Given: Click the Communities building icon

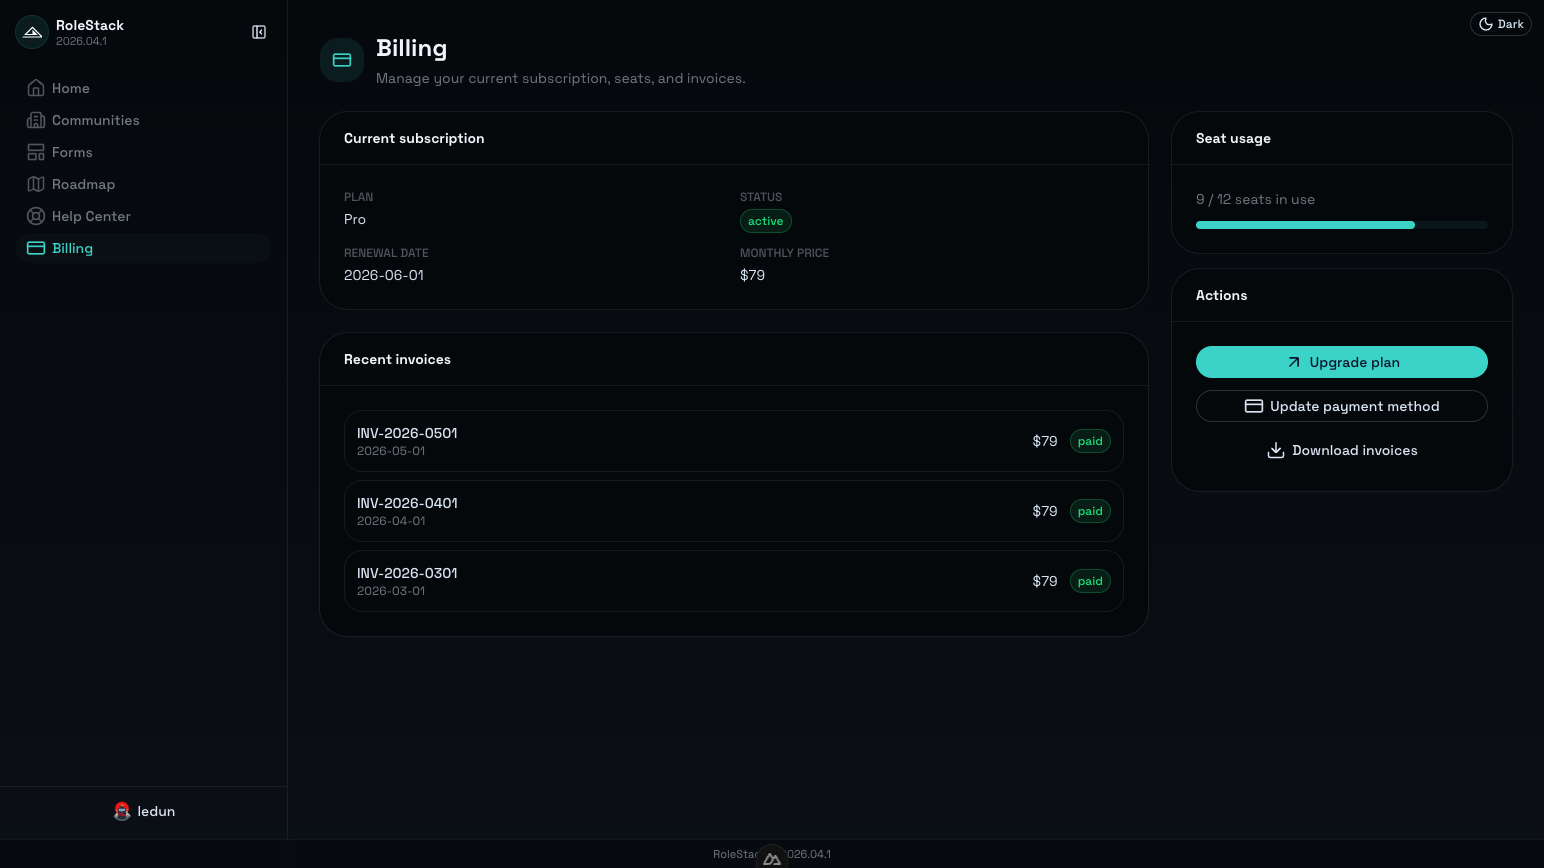Looking at the screenshot, I should coord(36,120).
